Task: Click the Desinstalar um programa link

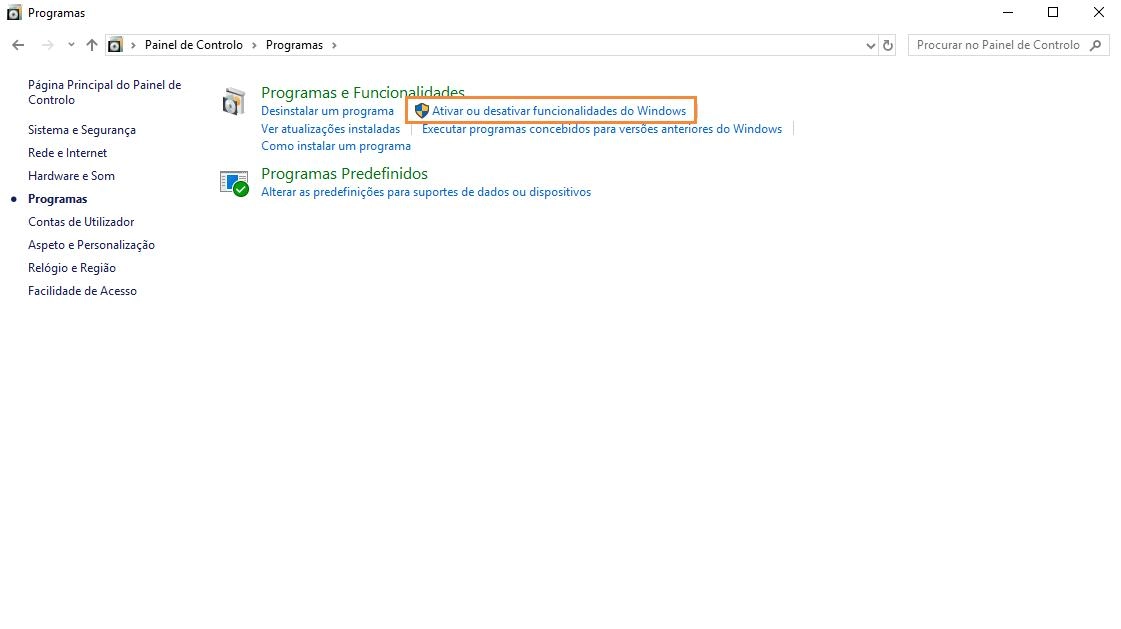Action: (327, 111)
